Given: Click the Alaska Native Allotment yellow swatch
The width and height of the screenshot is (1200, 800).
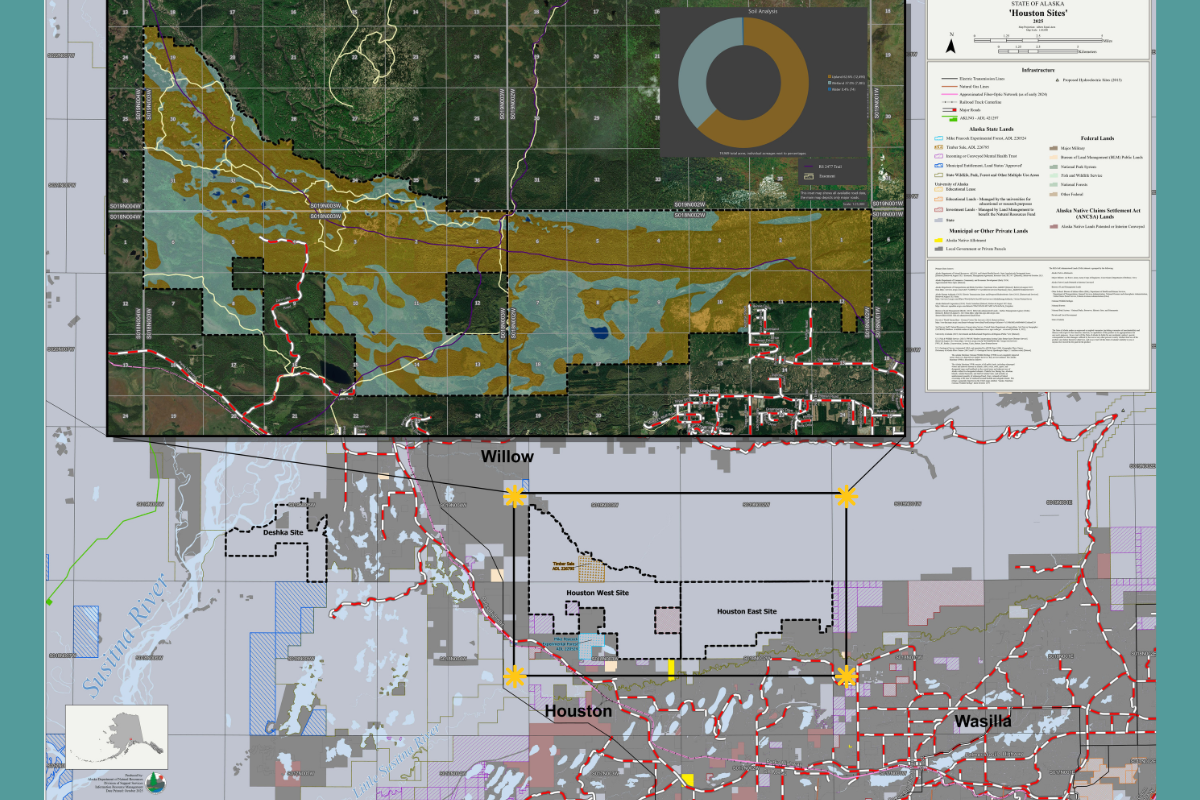Looking at the screenshot, I should click(x=939, y=240).
